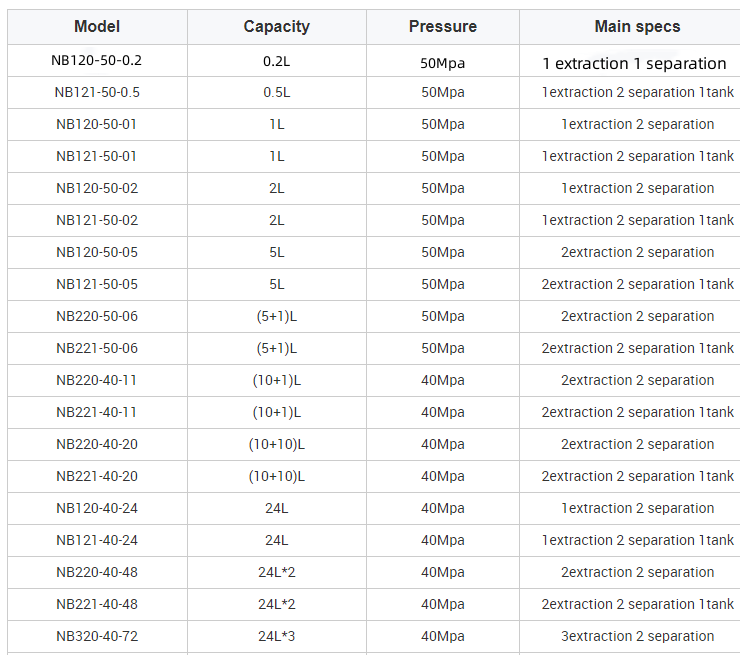Click the Pressure column header
740x655 pixels.
click(x=442, y=27)
